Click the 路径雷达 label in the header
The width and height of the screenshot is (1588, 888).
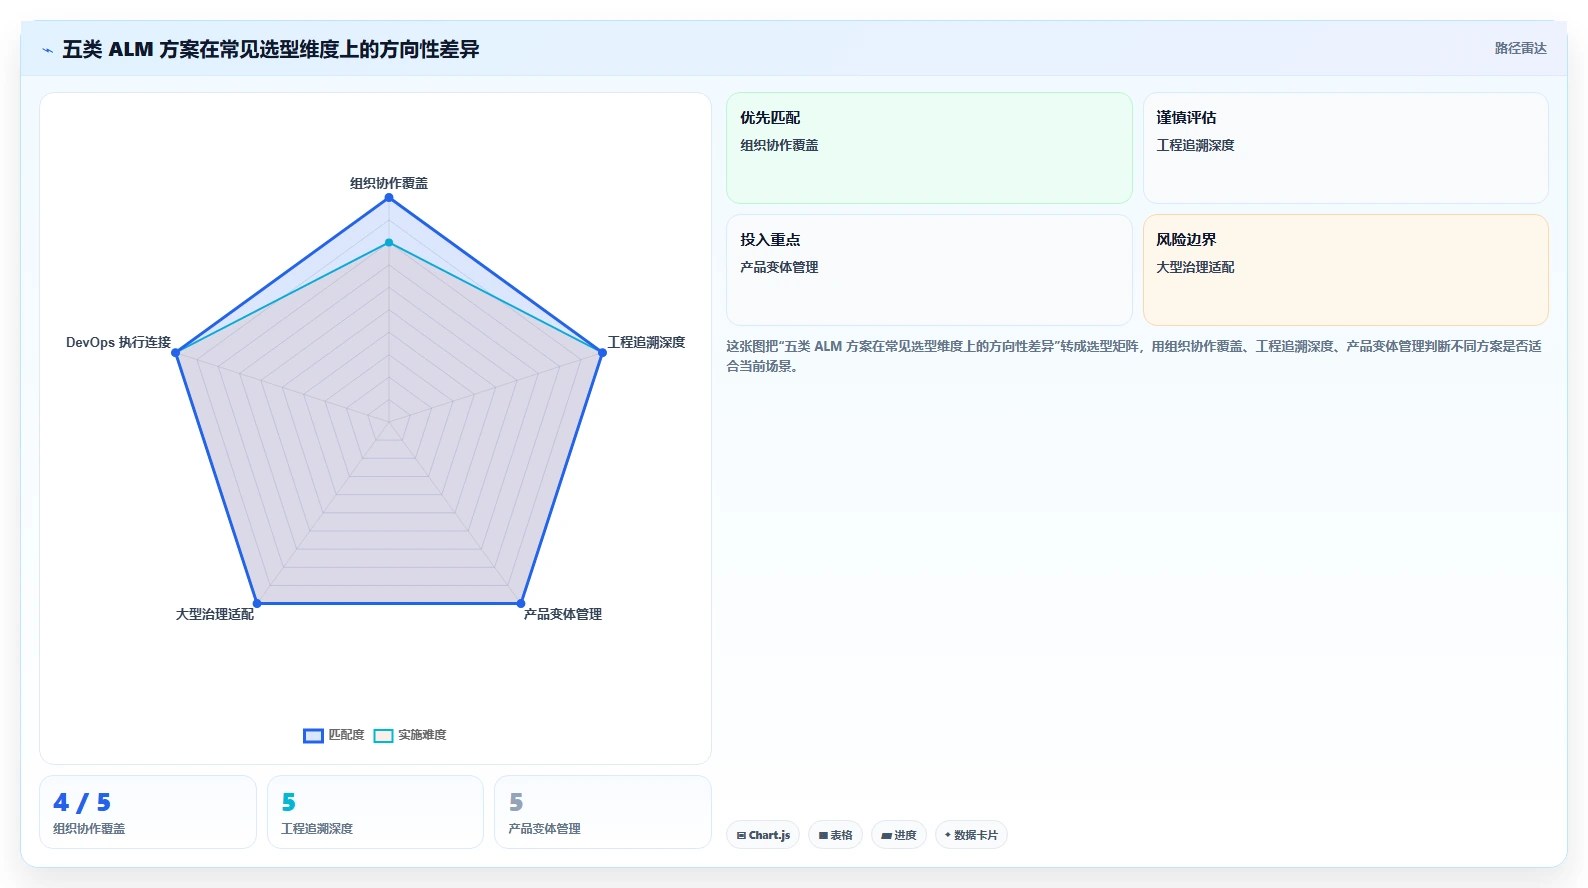(1520, 48)
